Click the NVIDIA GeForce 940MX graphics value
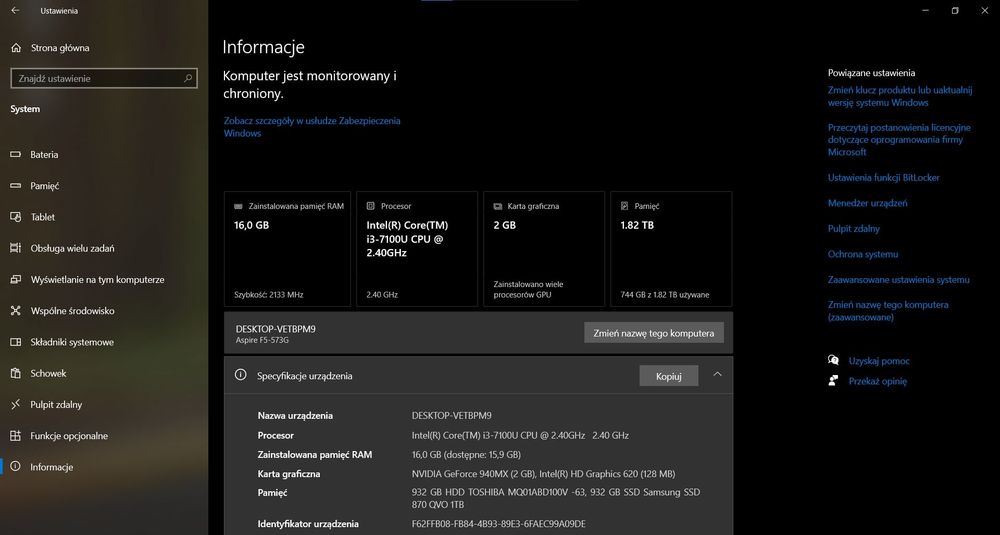 (543, 474)
